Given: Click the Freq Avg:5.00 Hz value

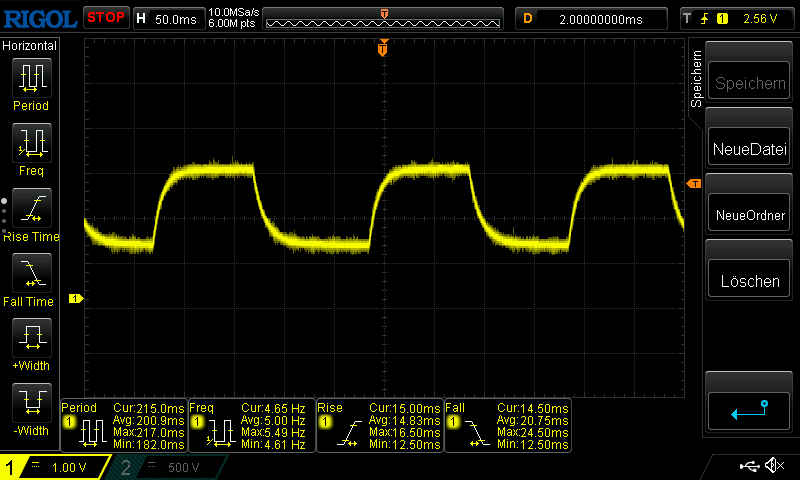Looking at the screenshot, I should [273, 420].
